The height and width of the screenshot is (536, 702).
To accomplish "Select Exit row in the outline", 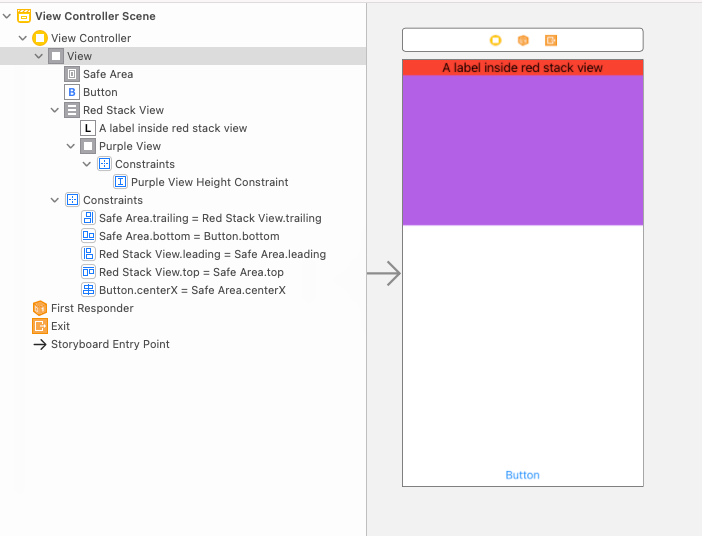I will 183,326.
